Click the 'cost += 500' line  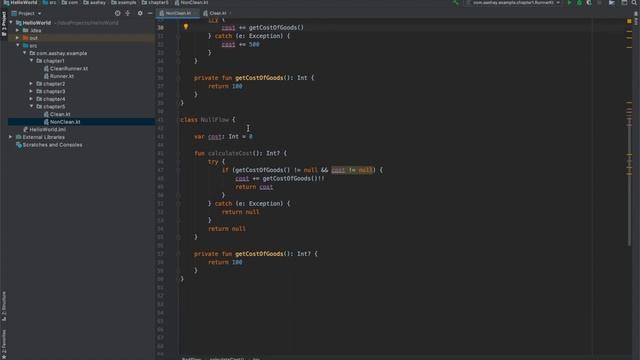240,44
